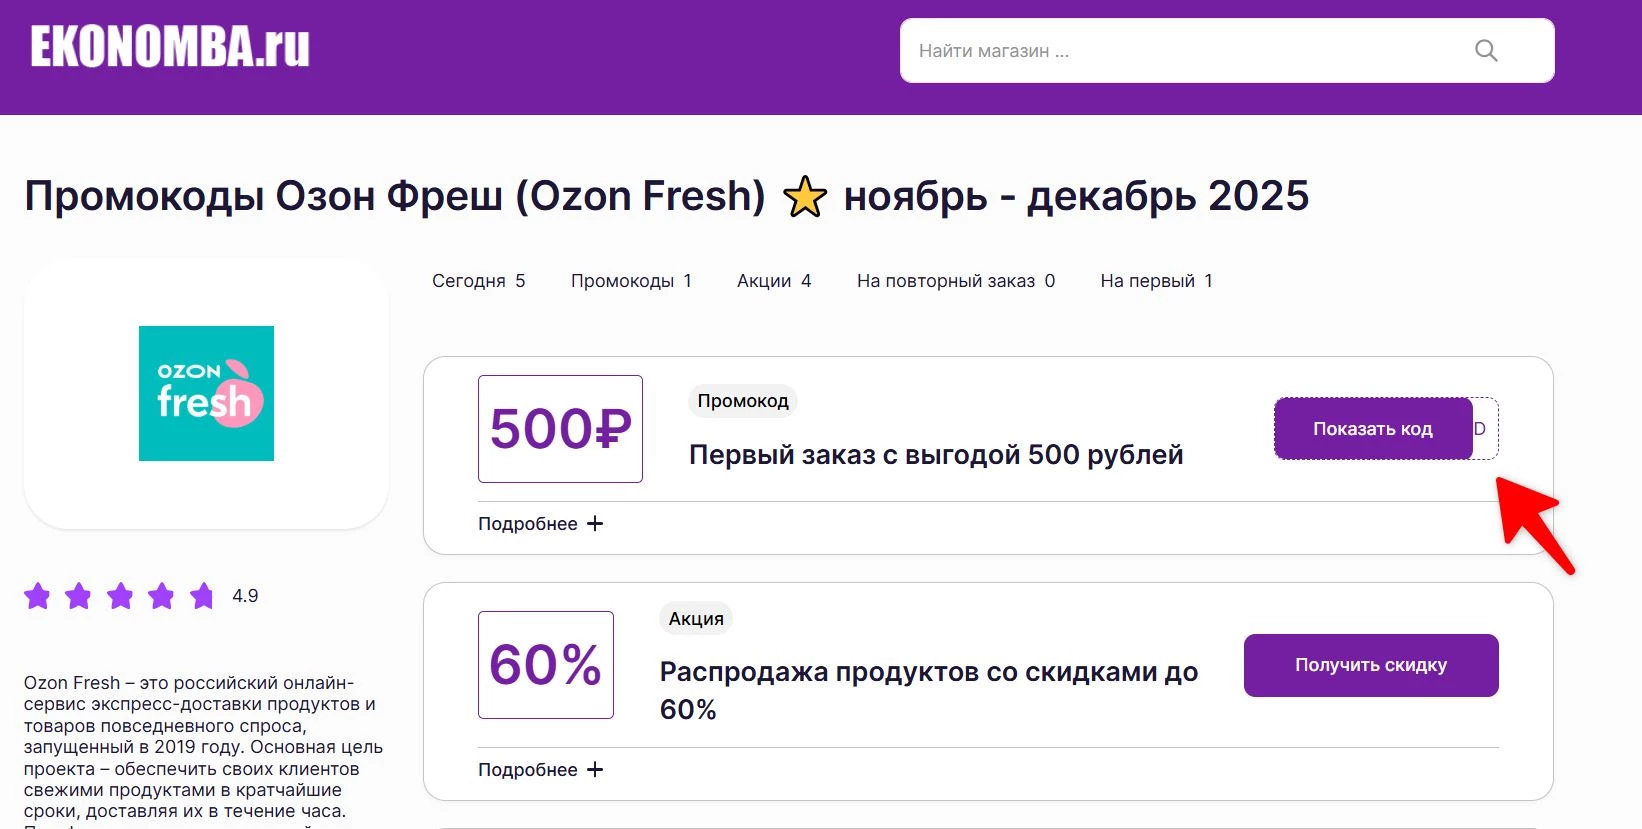Click the first rating star

click(x=37, y=596)
